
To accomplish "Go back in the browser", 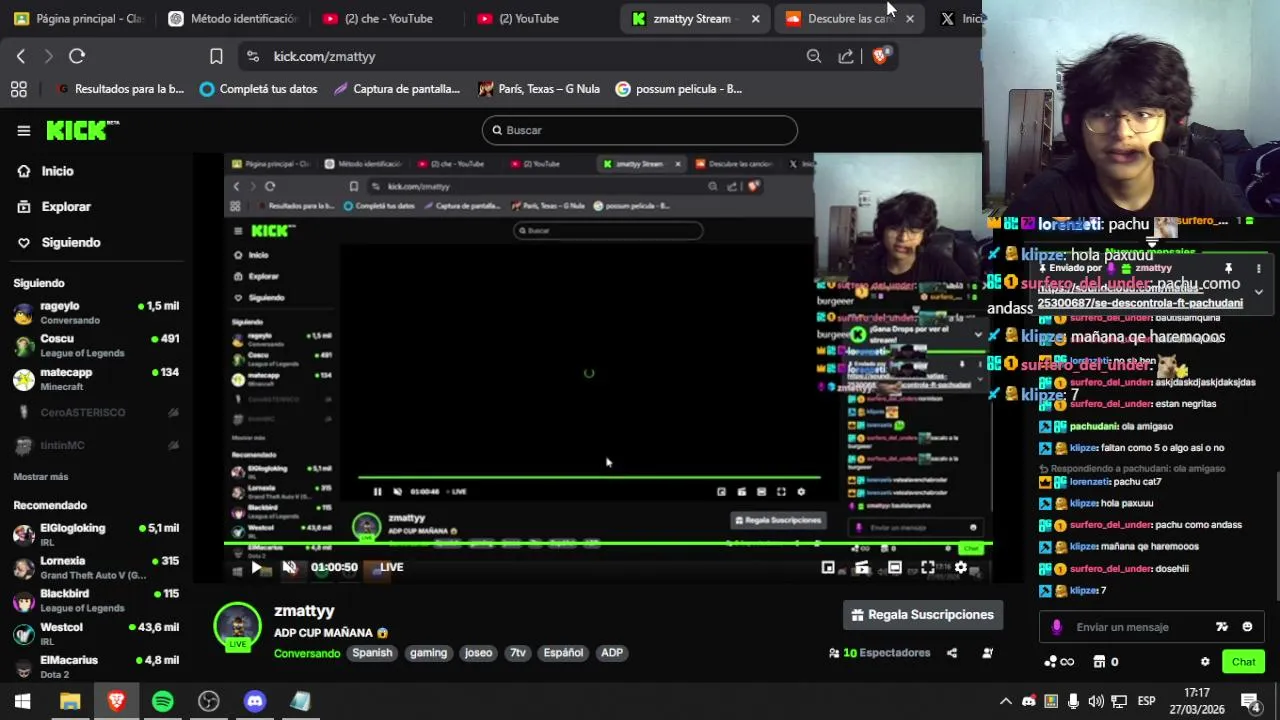I will pos(21,57).
